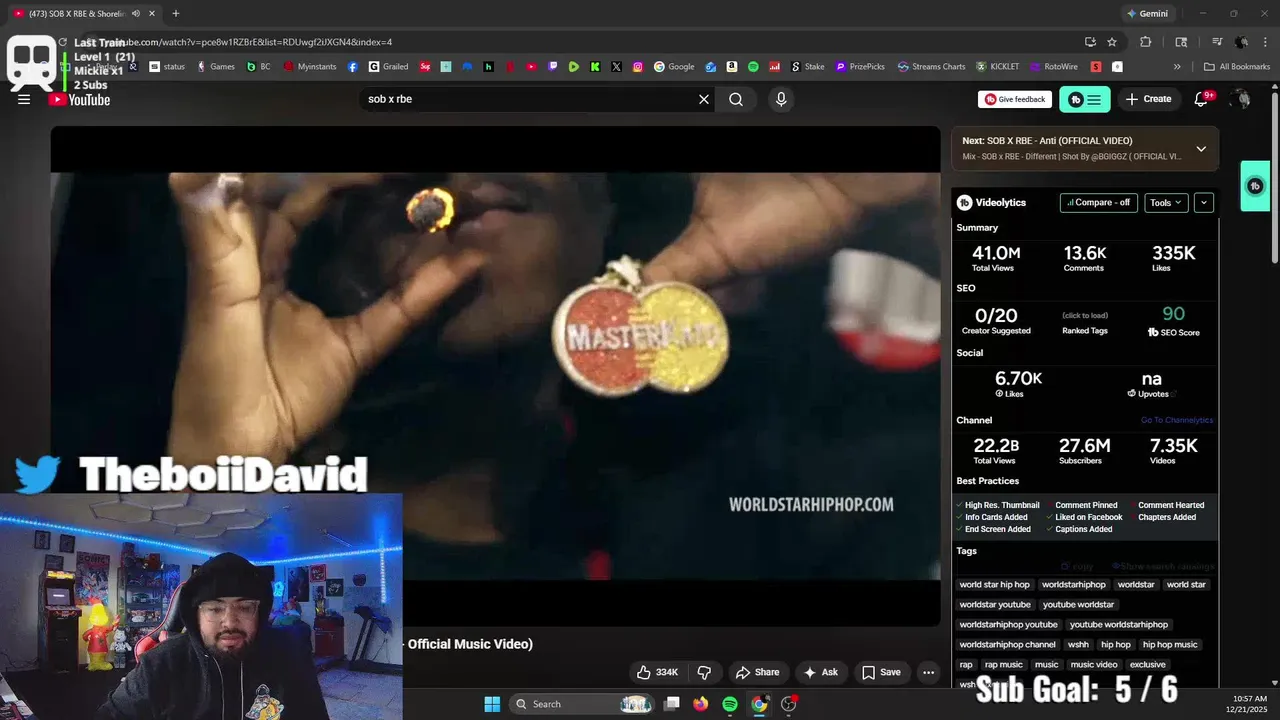Open a new browser tab
This screenshot has height=720, width=1280.
coord(175,13)
